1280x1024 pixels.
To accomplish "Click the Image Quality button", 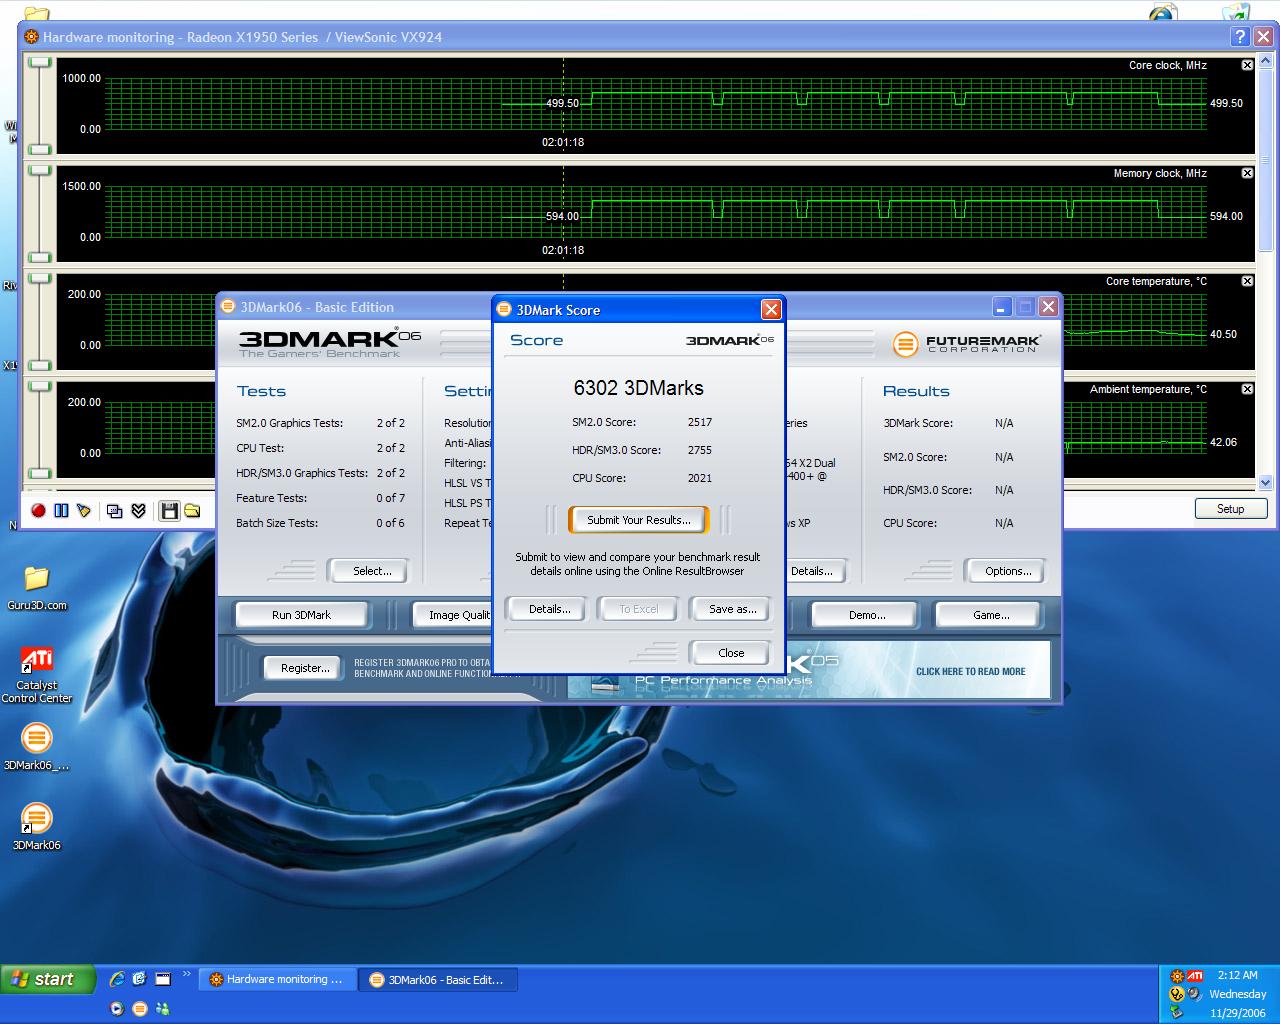I will tap(453, 615).
